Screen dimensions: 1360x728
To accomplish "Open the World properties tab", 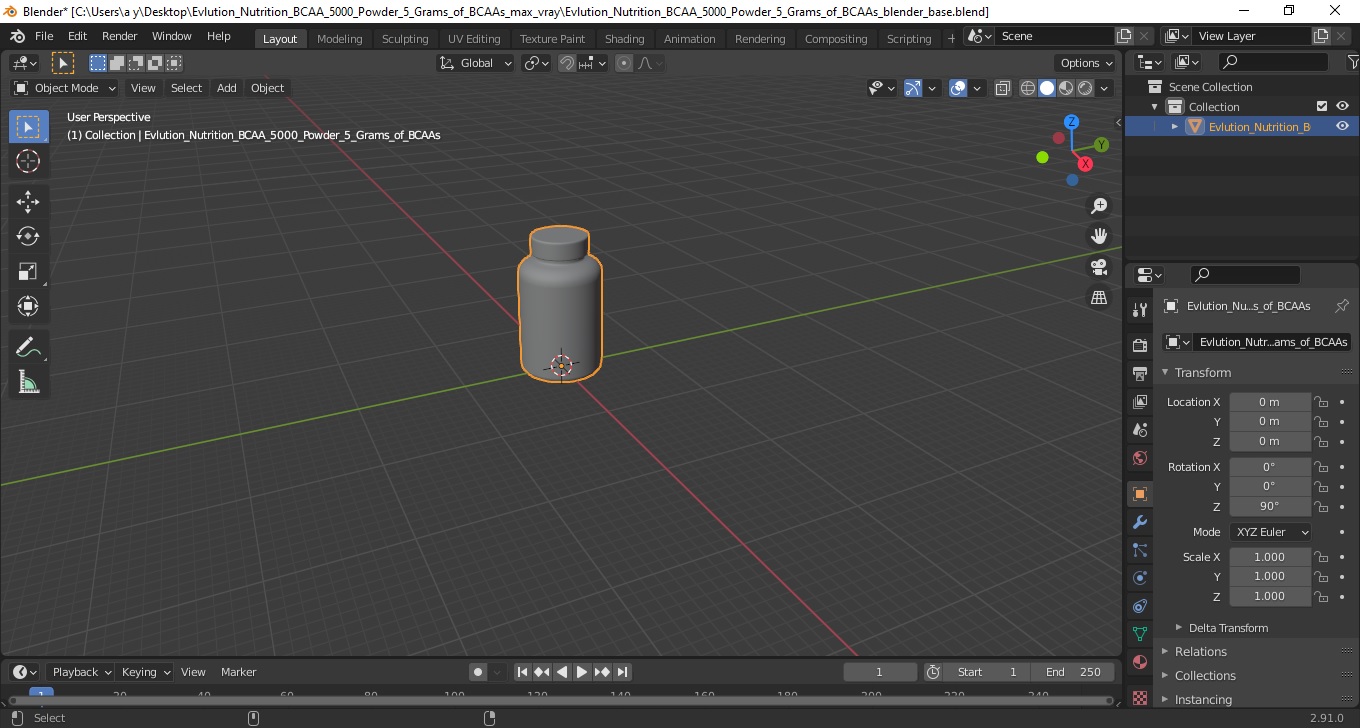I will 1139,458.
